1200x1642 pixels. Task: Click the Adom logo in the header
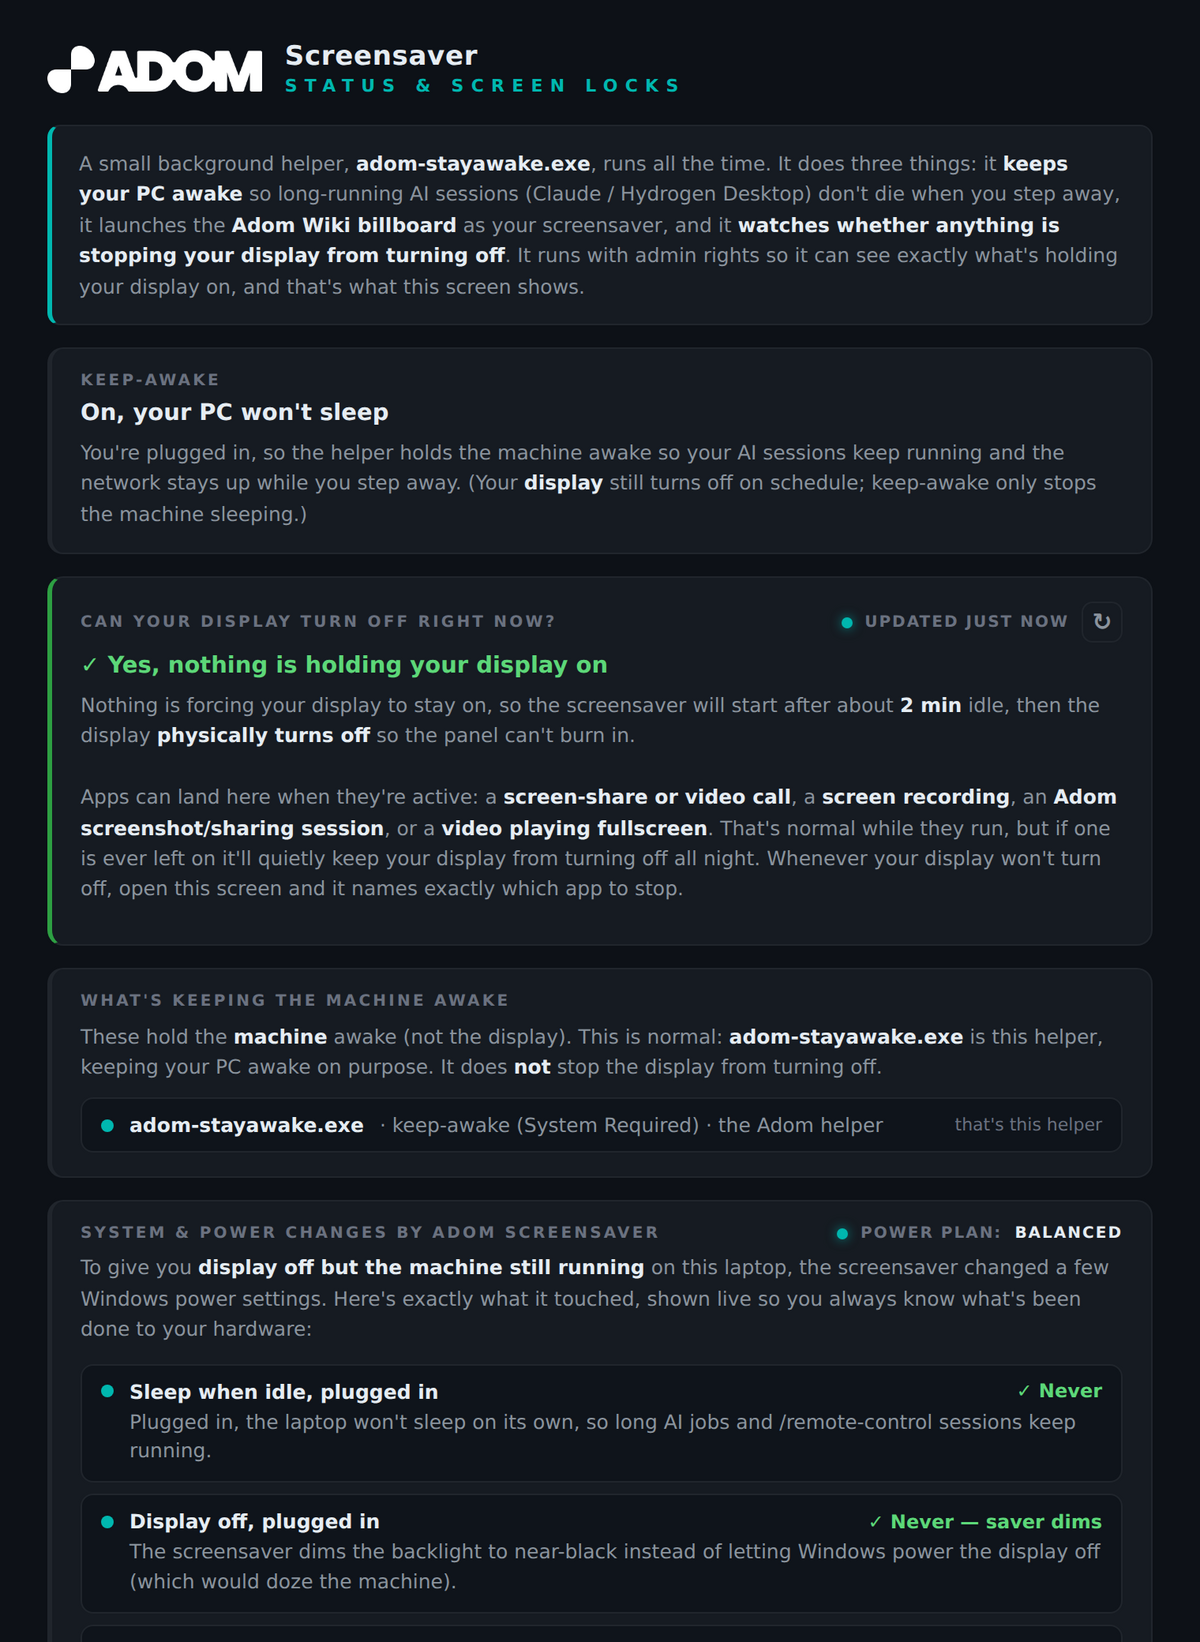155,70
